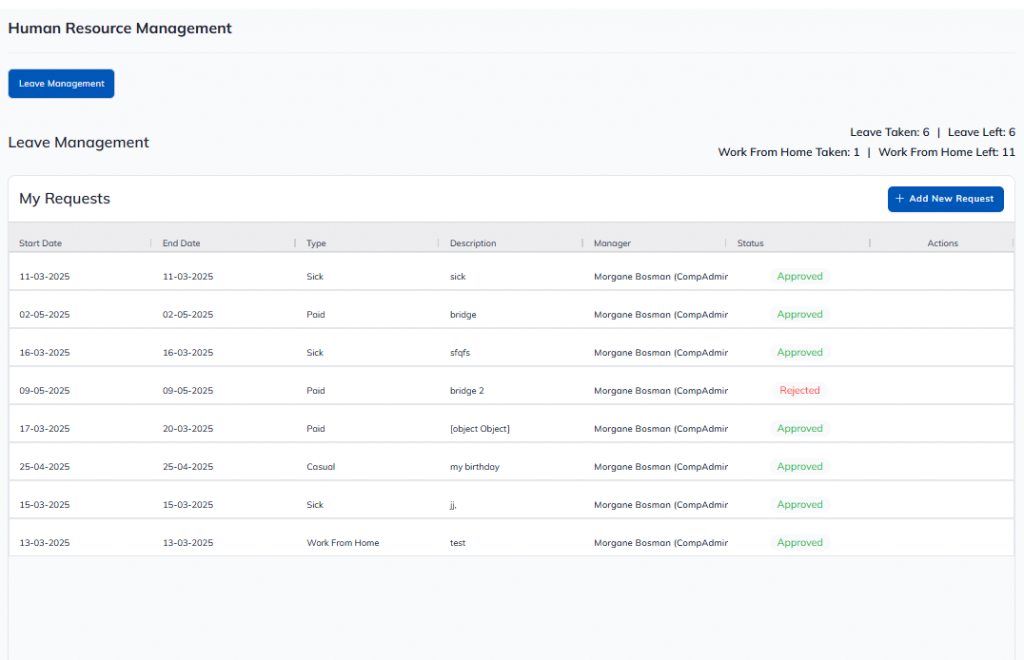The image size is (1024, 660).
Task: Select the Casual leave type cell
Action: [x=322, y=467]
